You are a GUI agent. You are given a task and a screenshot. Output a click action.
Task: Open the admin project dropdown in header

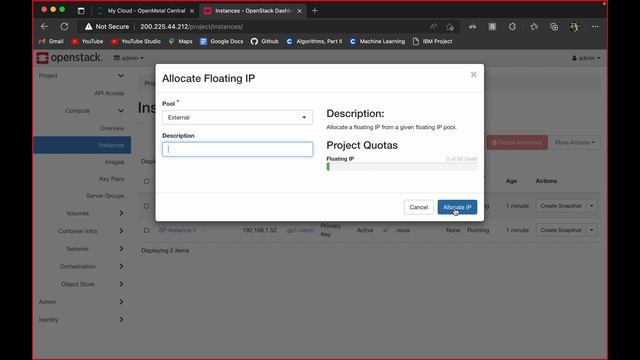click(x=129, y=58)
